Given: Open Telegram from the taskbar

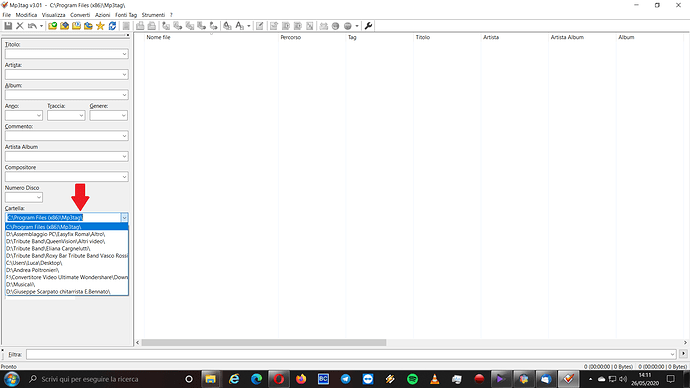Looking at the screenshot, I should point(345,379).
